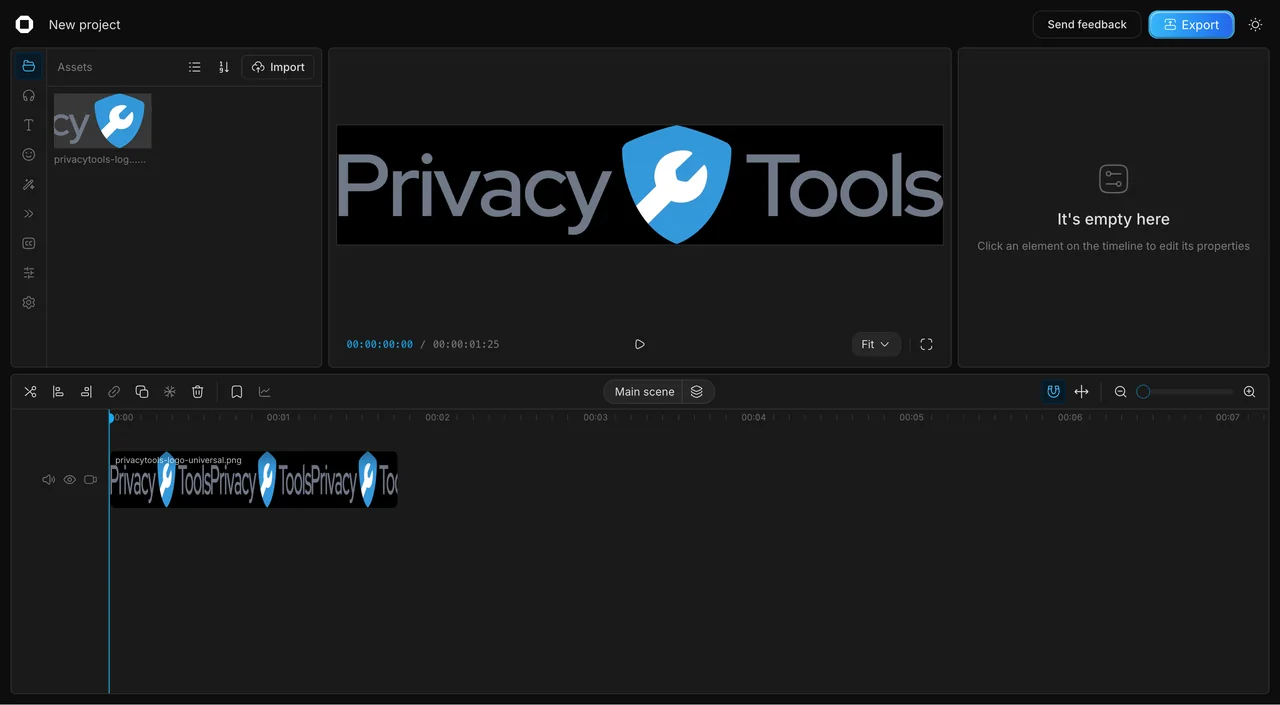The width and height of the screenshot is (1280, 705).
Task: Open the Text tool panel
Action: 29,125
